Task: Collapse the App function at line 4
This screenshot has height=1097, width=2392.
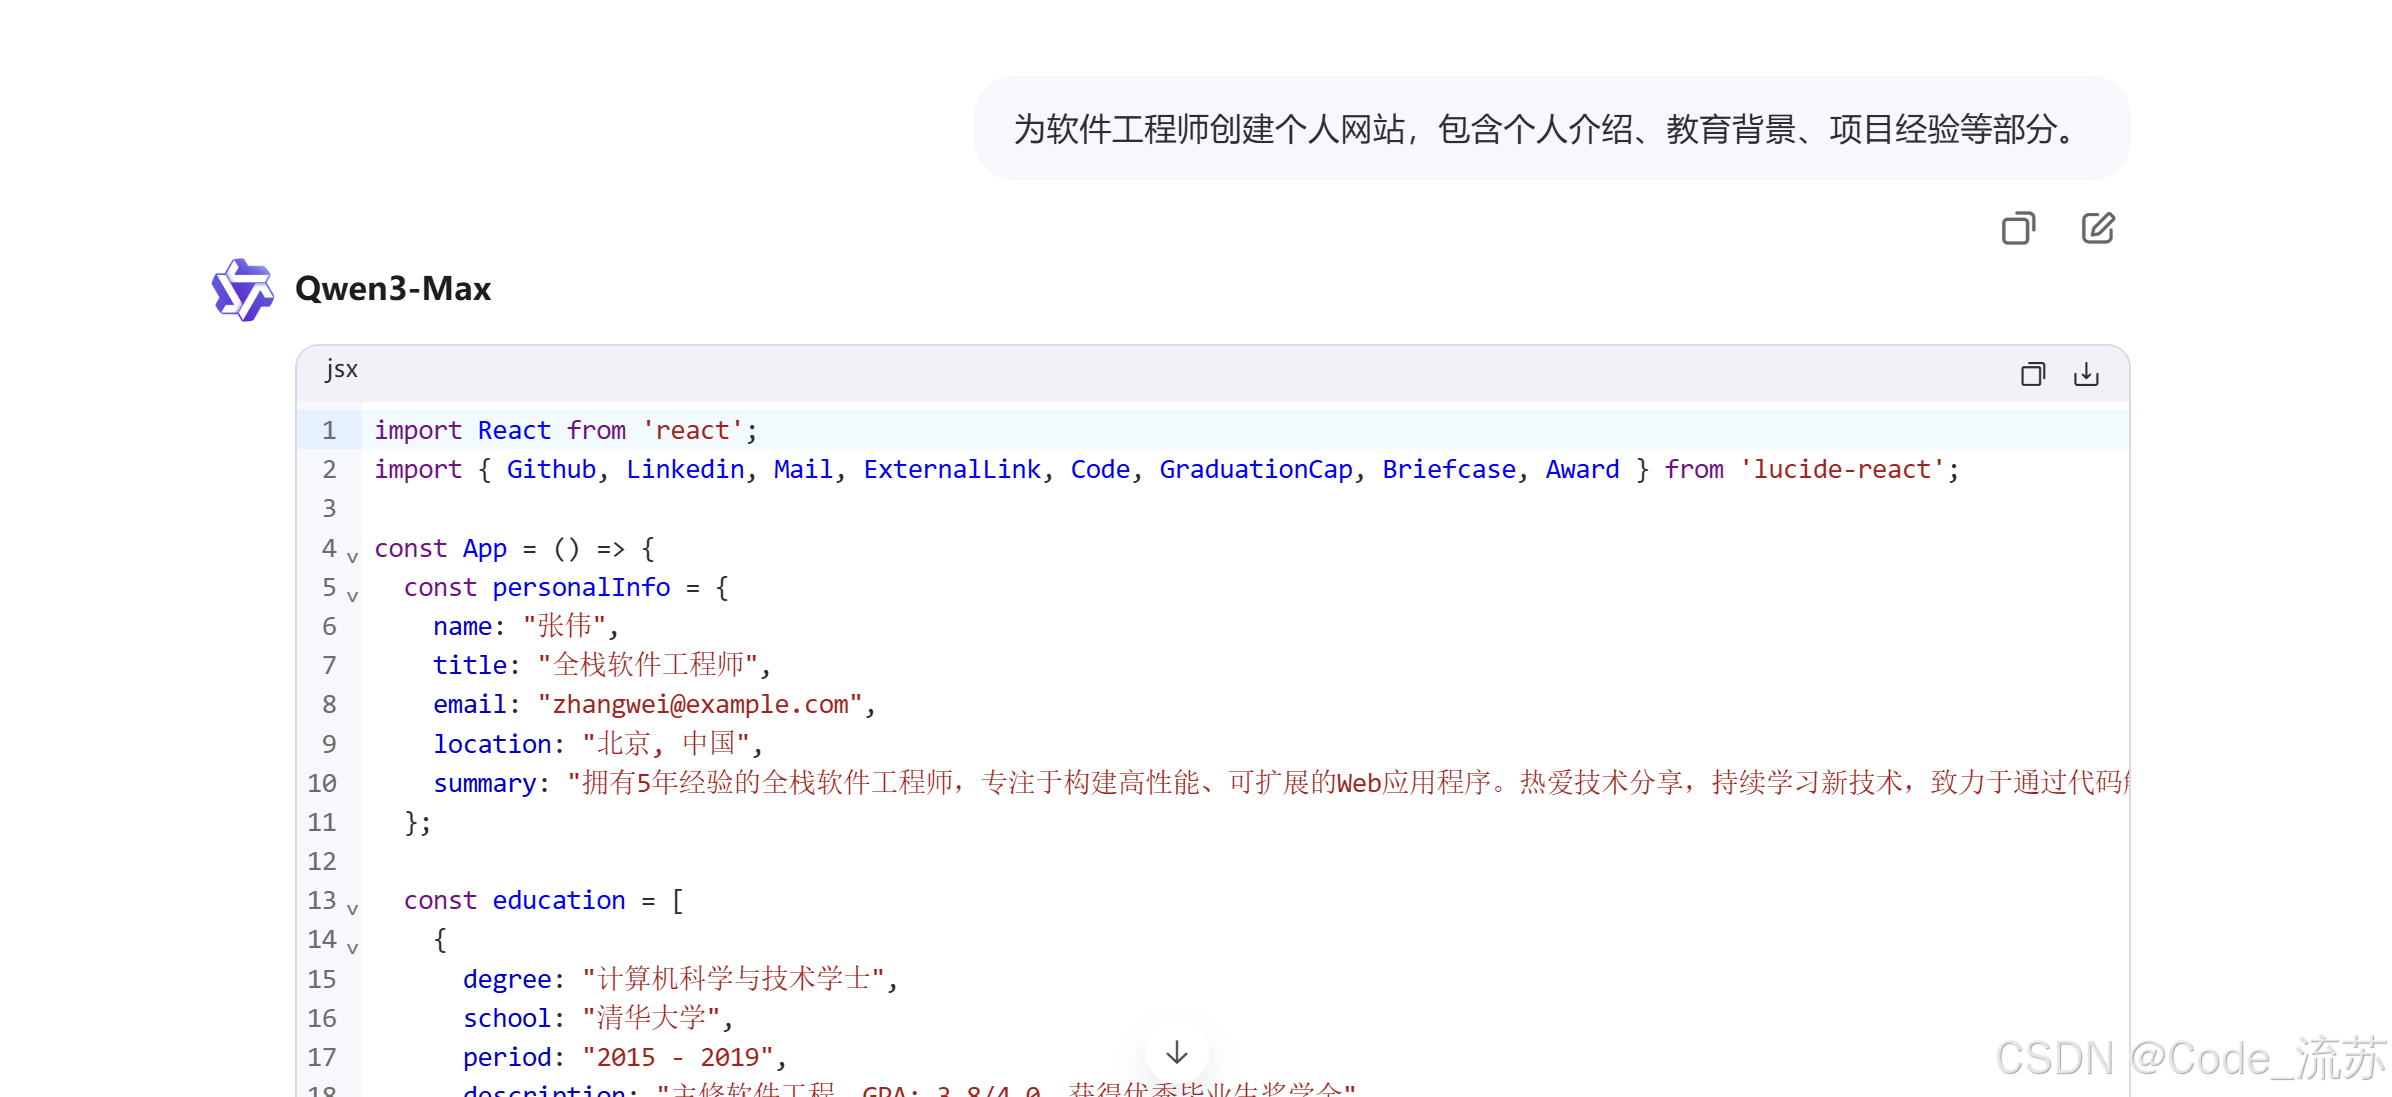Action: [352, 556]
